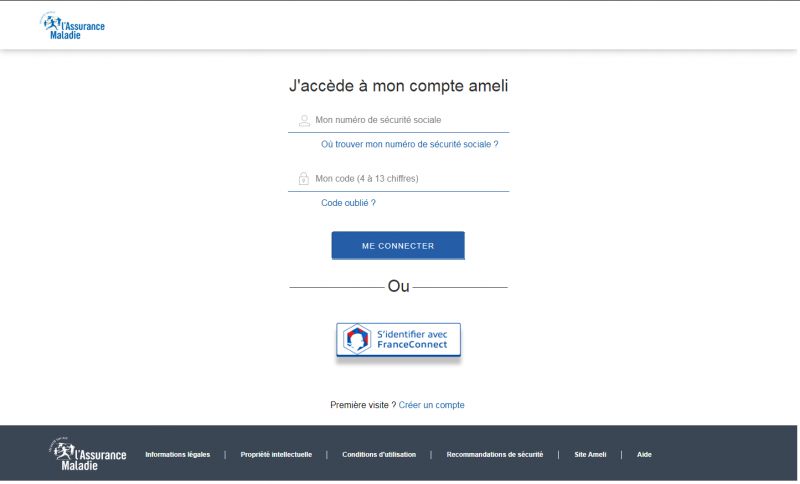The width and height of the screenshot is (800, 484).
Task: Open 'Propriété intellectuelle' in the footer
Action: [276, 454]
